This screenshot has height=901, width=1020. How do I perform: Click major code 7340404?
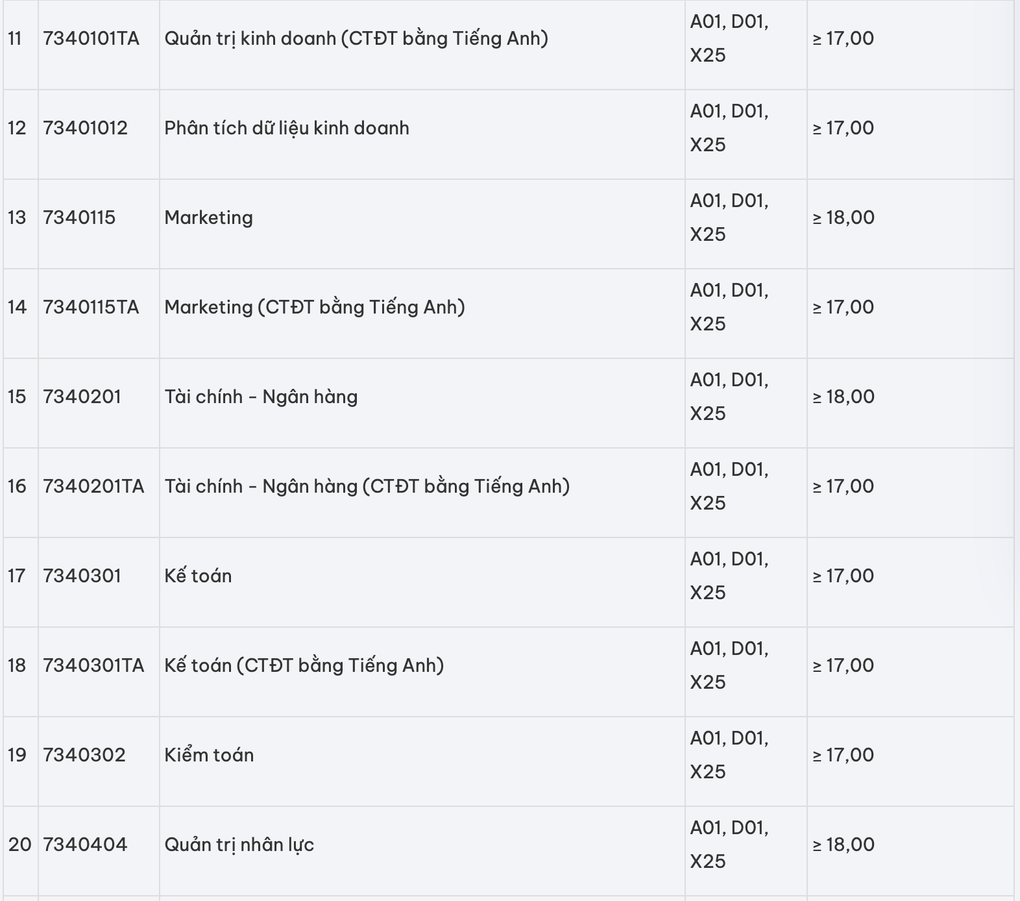pyautogui.click(x=85, y=845)
